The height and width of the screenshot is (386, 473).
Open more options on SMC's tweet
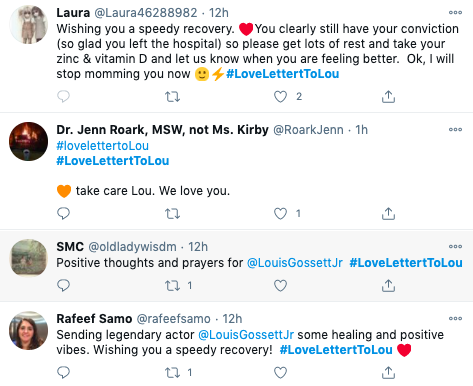[x=455, y=246]
